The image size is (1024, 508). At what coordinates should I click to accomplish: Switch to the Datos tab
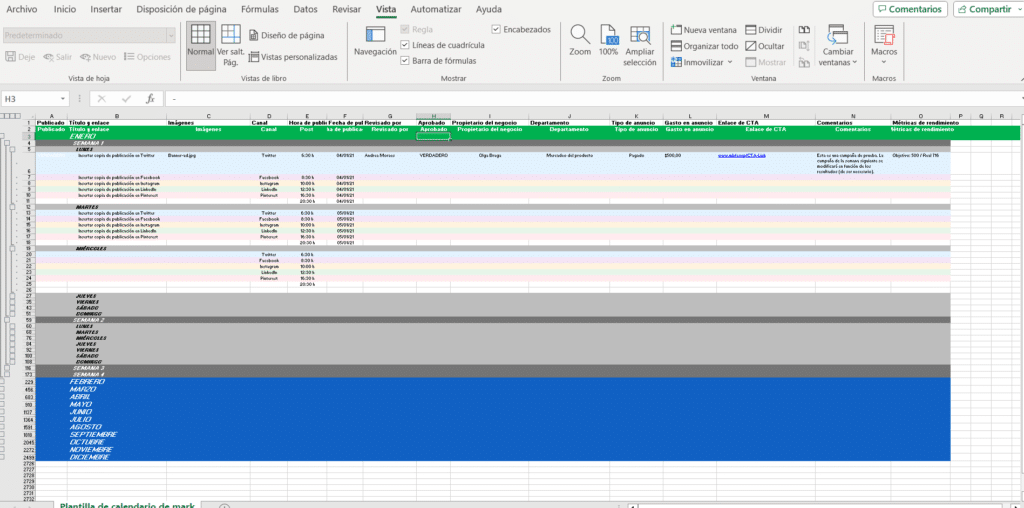(x=306, y=9)
